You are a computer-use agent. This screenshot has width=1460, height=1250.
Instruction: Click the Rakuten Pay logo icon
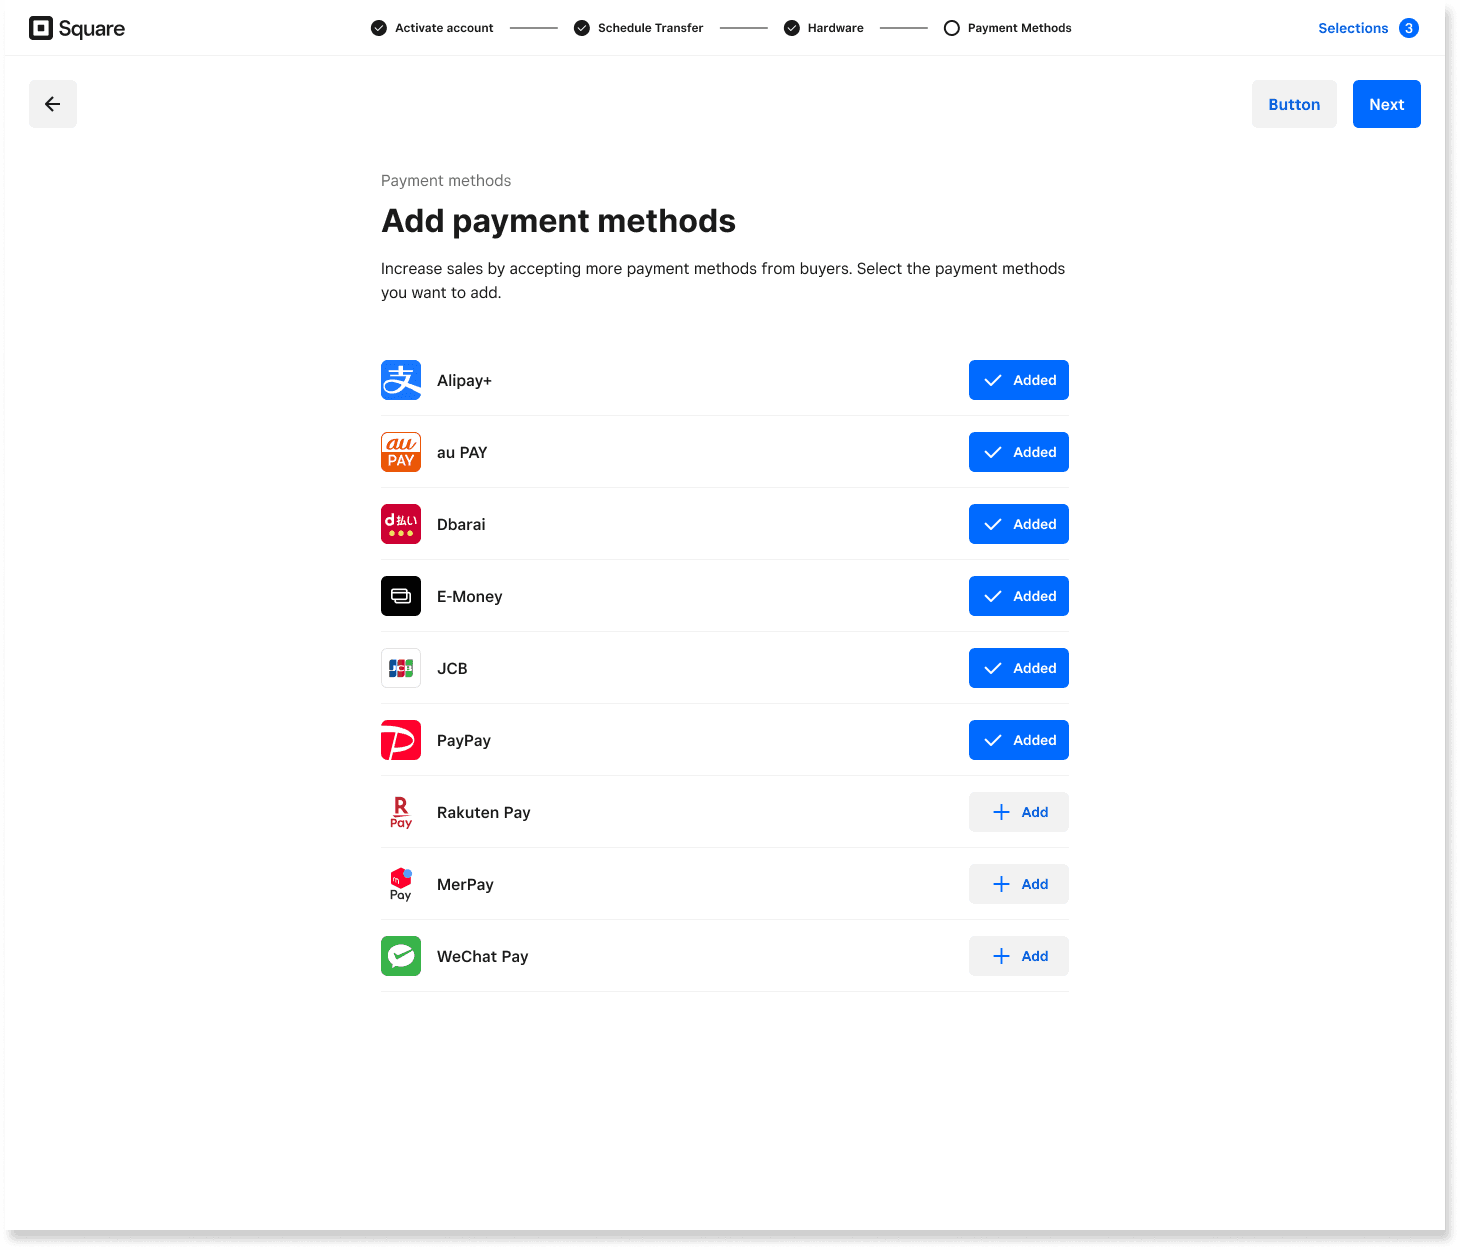tap(401, 812)
